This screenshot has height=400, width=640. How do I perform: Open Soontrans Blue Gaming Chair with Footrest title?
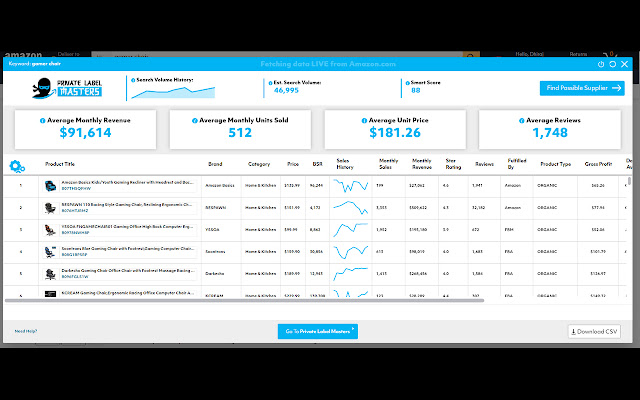128,249
